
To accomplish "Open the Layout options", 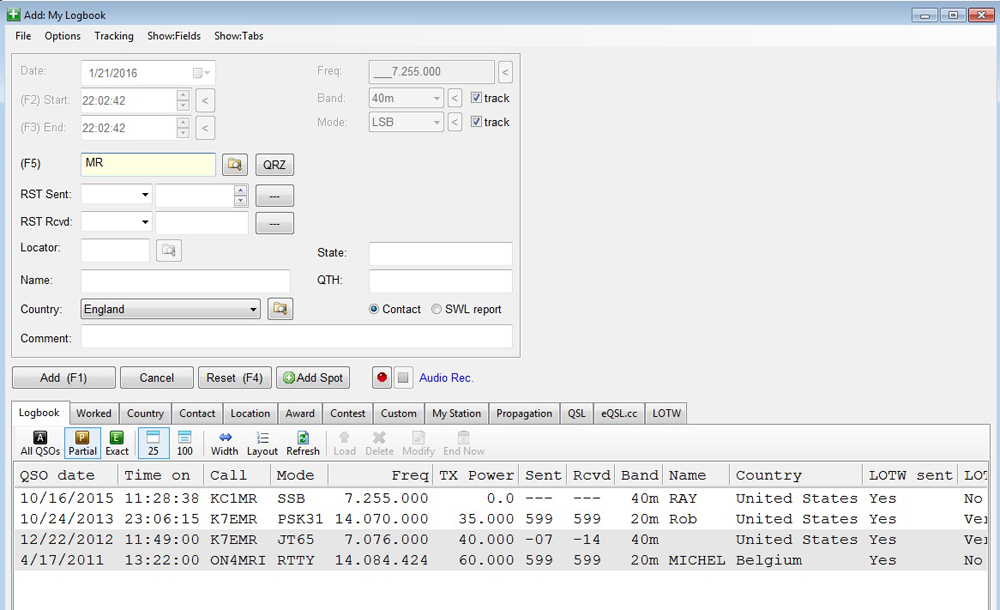I will (x=262, y=443).
